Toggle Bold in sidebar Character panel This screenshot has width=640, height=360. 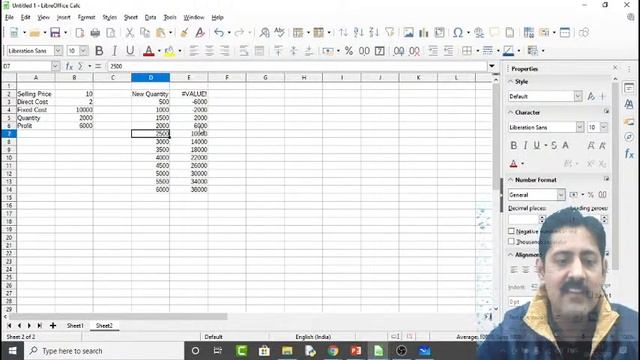point(513,145)
